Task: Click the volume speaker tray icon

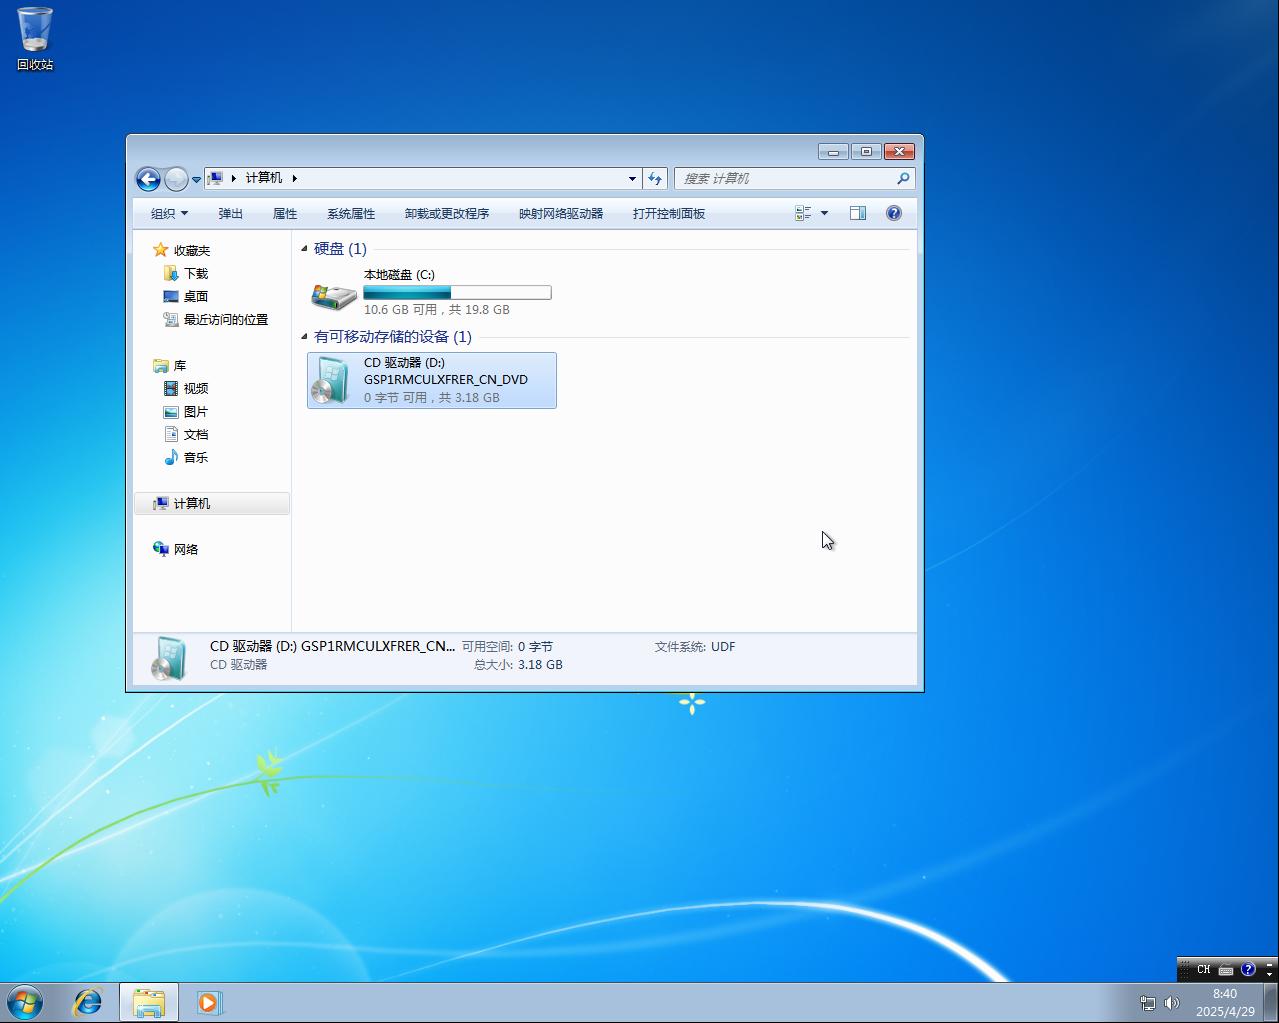Action: (1172, 1003)
